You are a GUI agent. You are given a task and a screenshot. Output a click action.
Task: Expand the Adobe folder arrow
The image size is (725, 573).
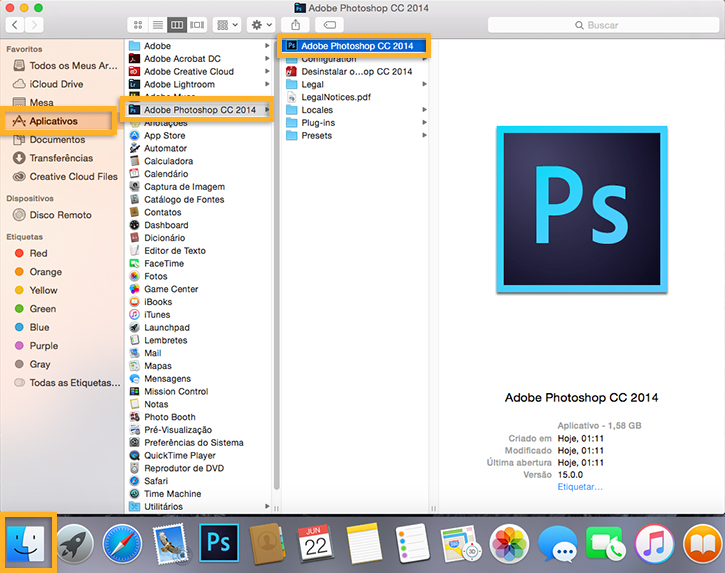[267, 46]
